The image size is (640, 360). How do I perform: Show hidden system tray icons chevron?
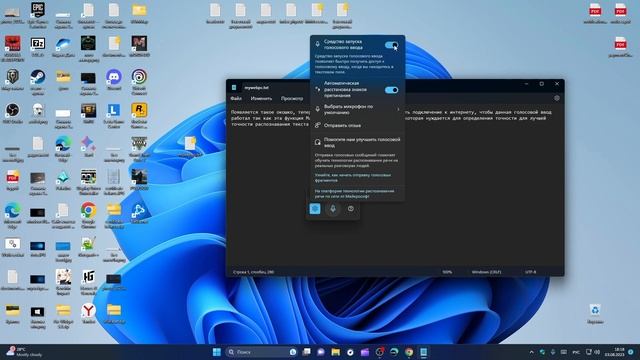pyautogui.click(x=531, y=352)
